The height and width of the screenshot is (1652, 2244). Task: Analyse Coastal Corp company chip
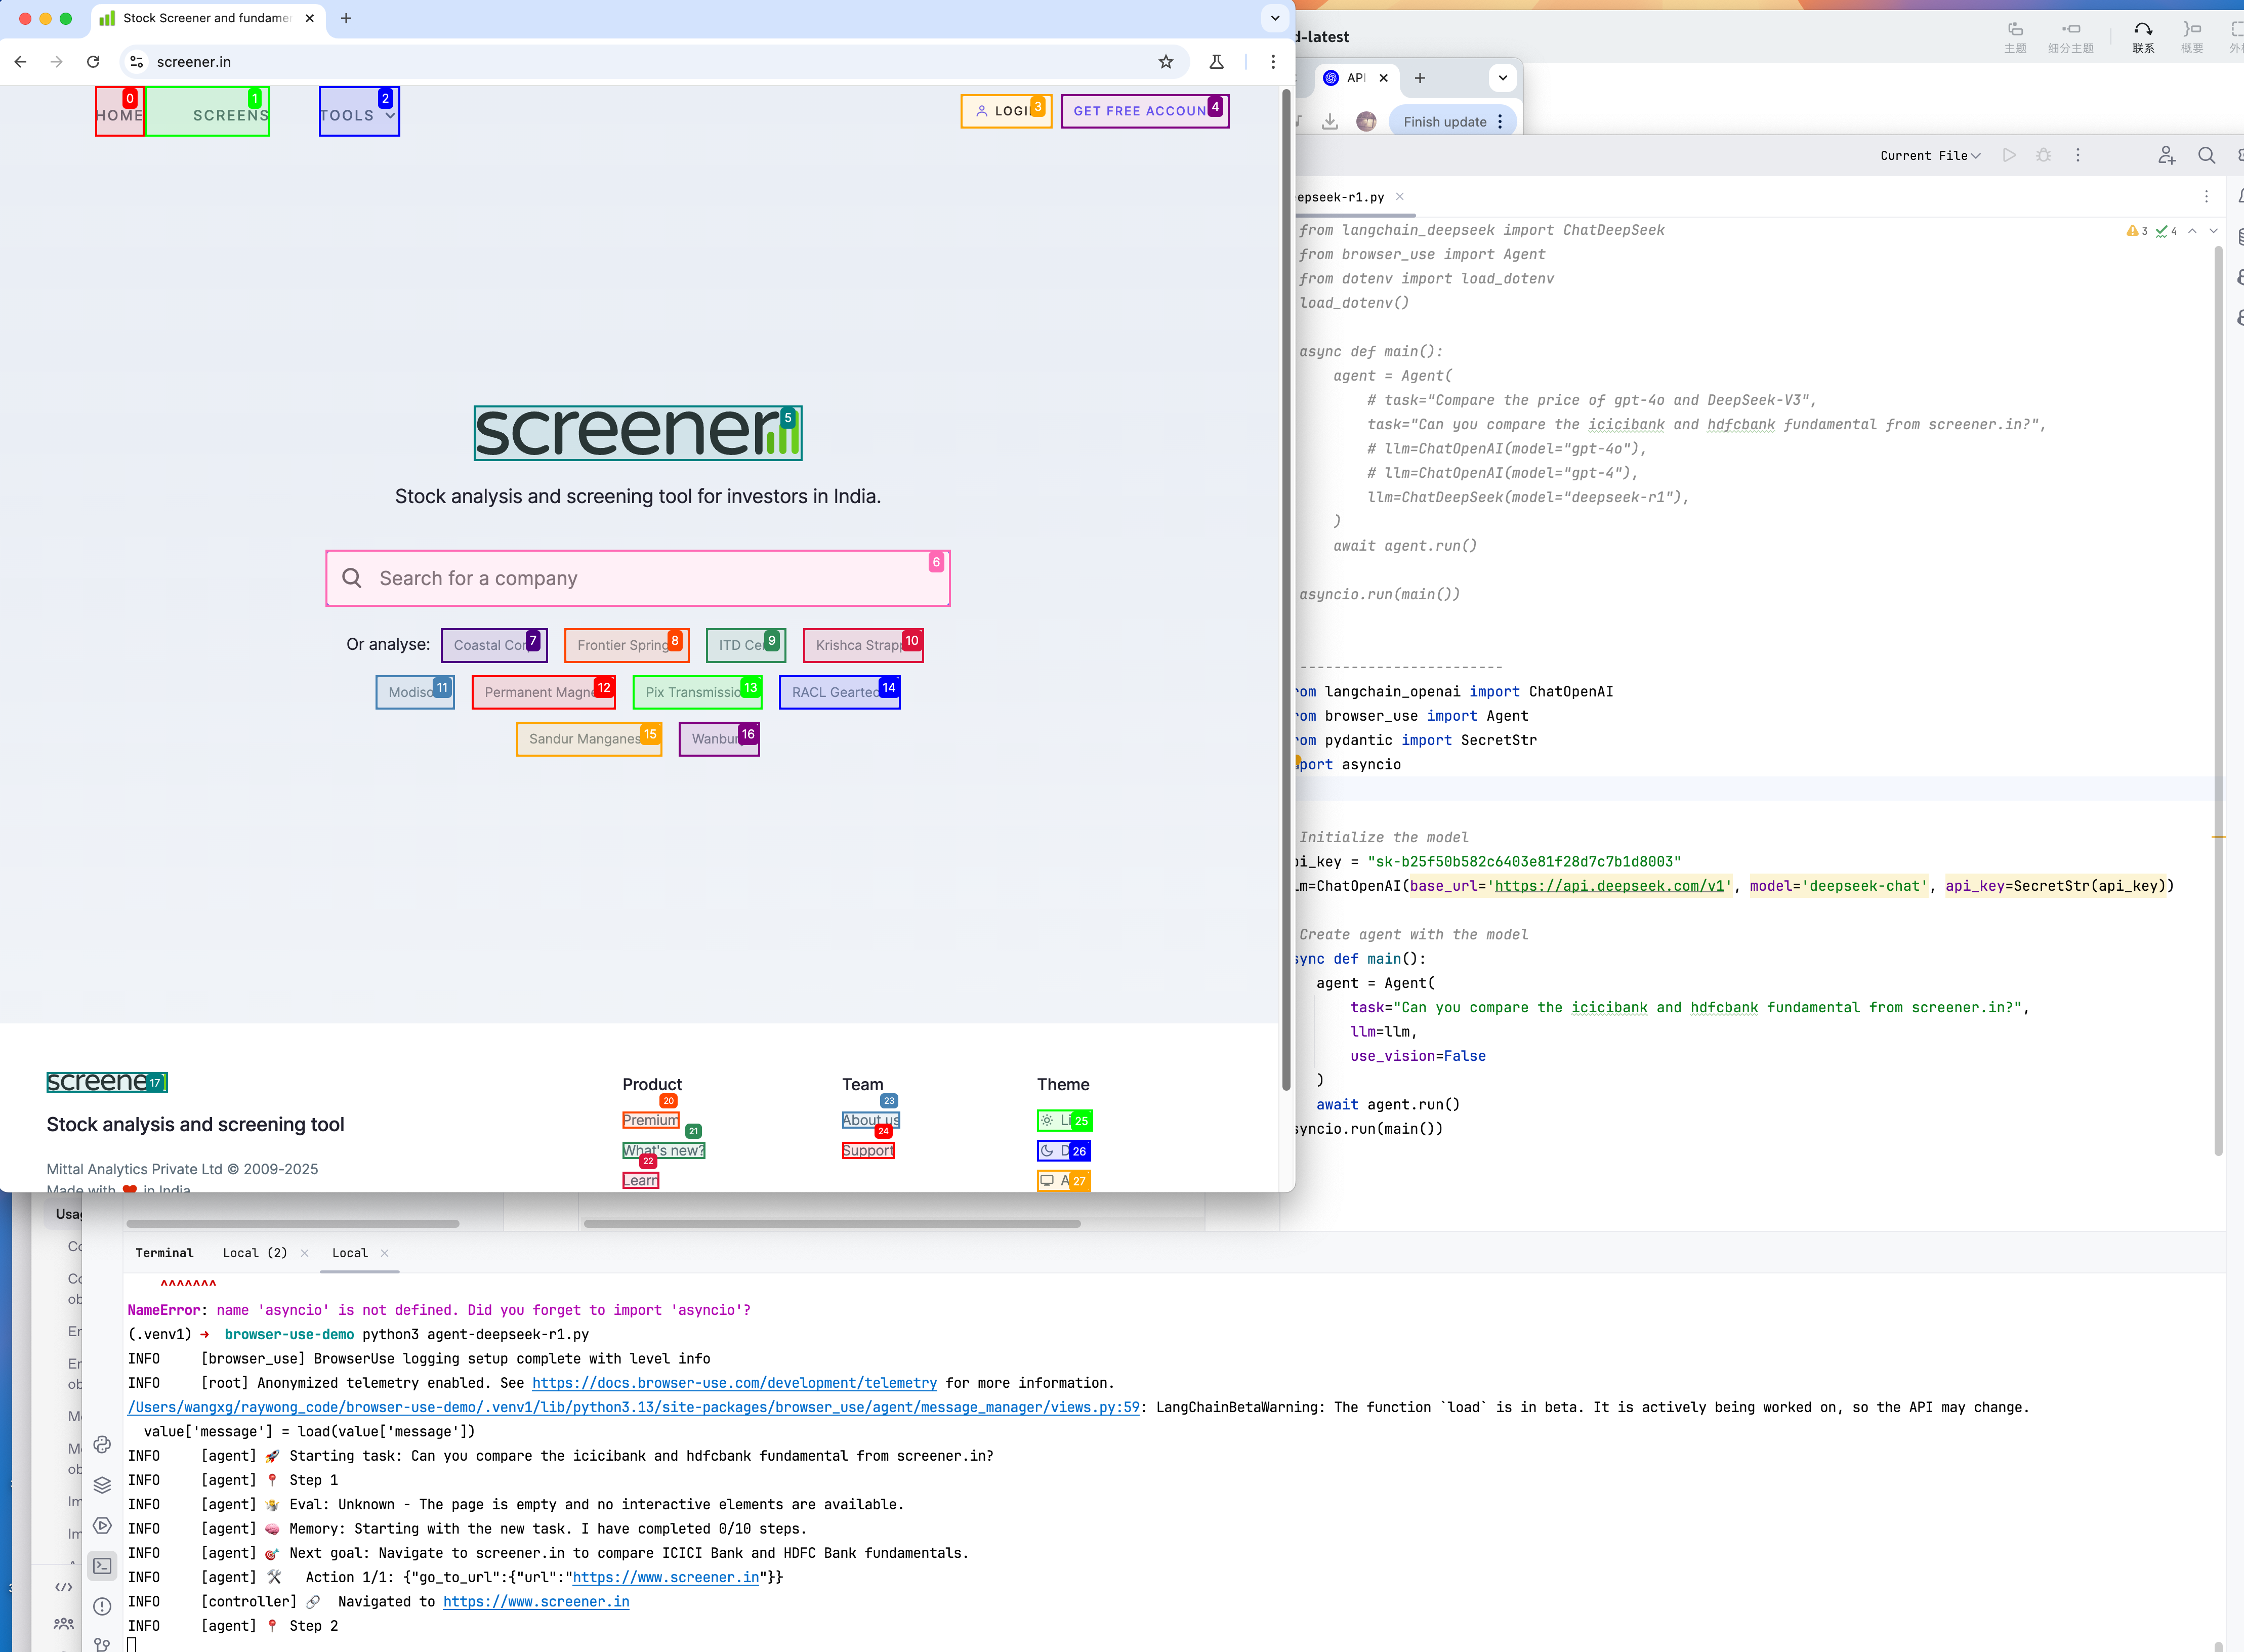coord(494,645)
